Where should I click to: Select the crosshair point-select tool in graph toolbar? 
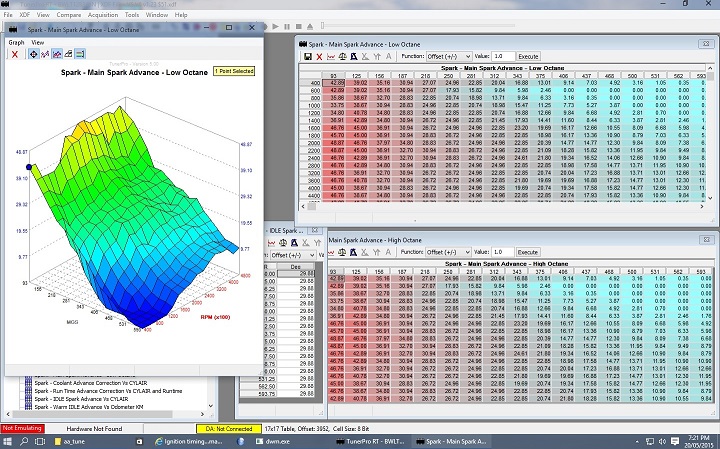[x=34, y=54]
